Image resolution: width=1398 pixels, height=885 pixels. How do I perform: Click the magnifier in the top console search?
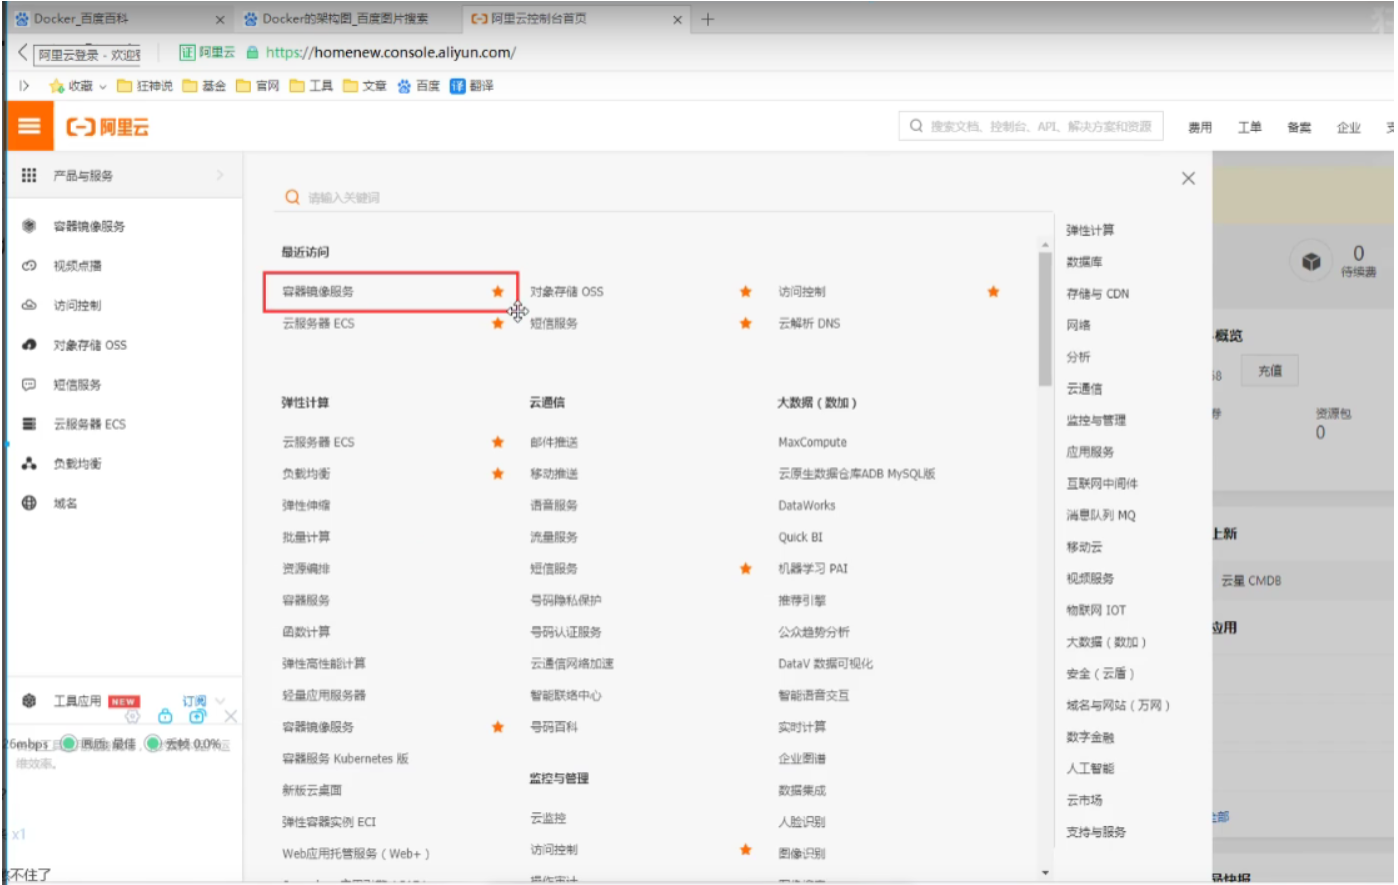[916, 126]
